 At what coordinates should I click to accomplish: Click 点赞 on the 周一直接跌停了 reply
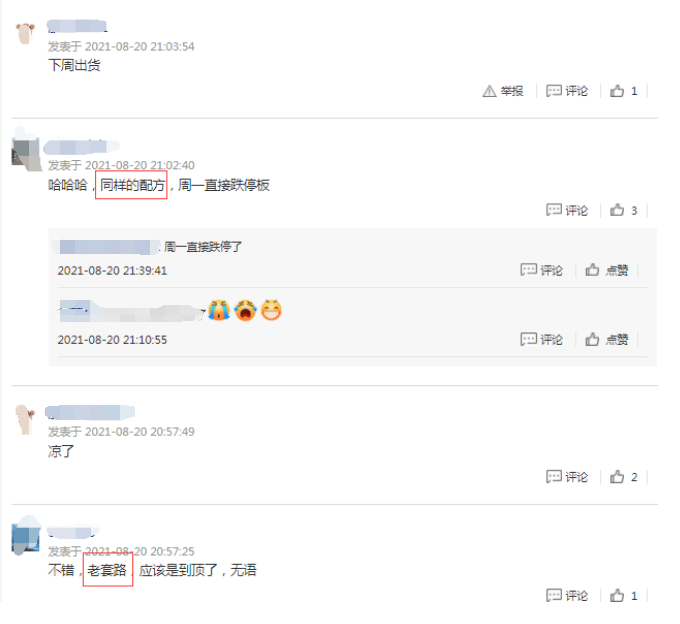tap(607, 270)
